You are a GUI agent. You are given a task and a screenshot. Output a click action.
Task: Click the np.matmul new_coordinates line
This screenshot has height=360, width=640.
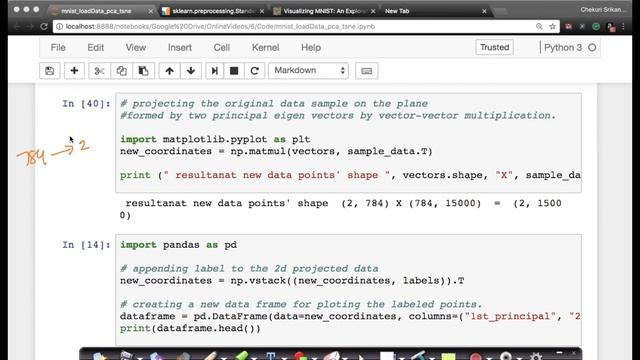coord(276,151)
